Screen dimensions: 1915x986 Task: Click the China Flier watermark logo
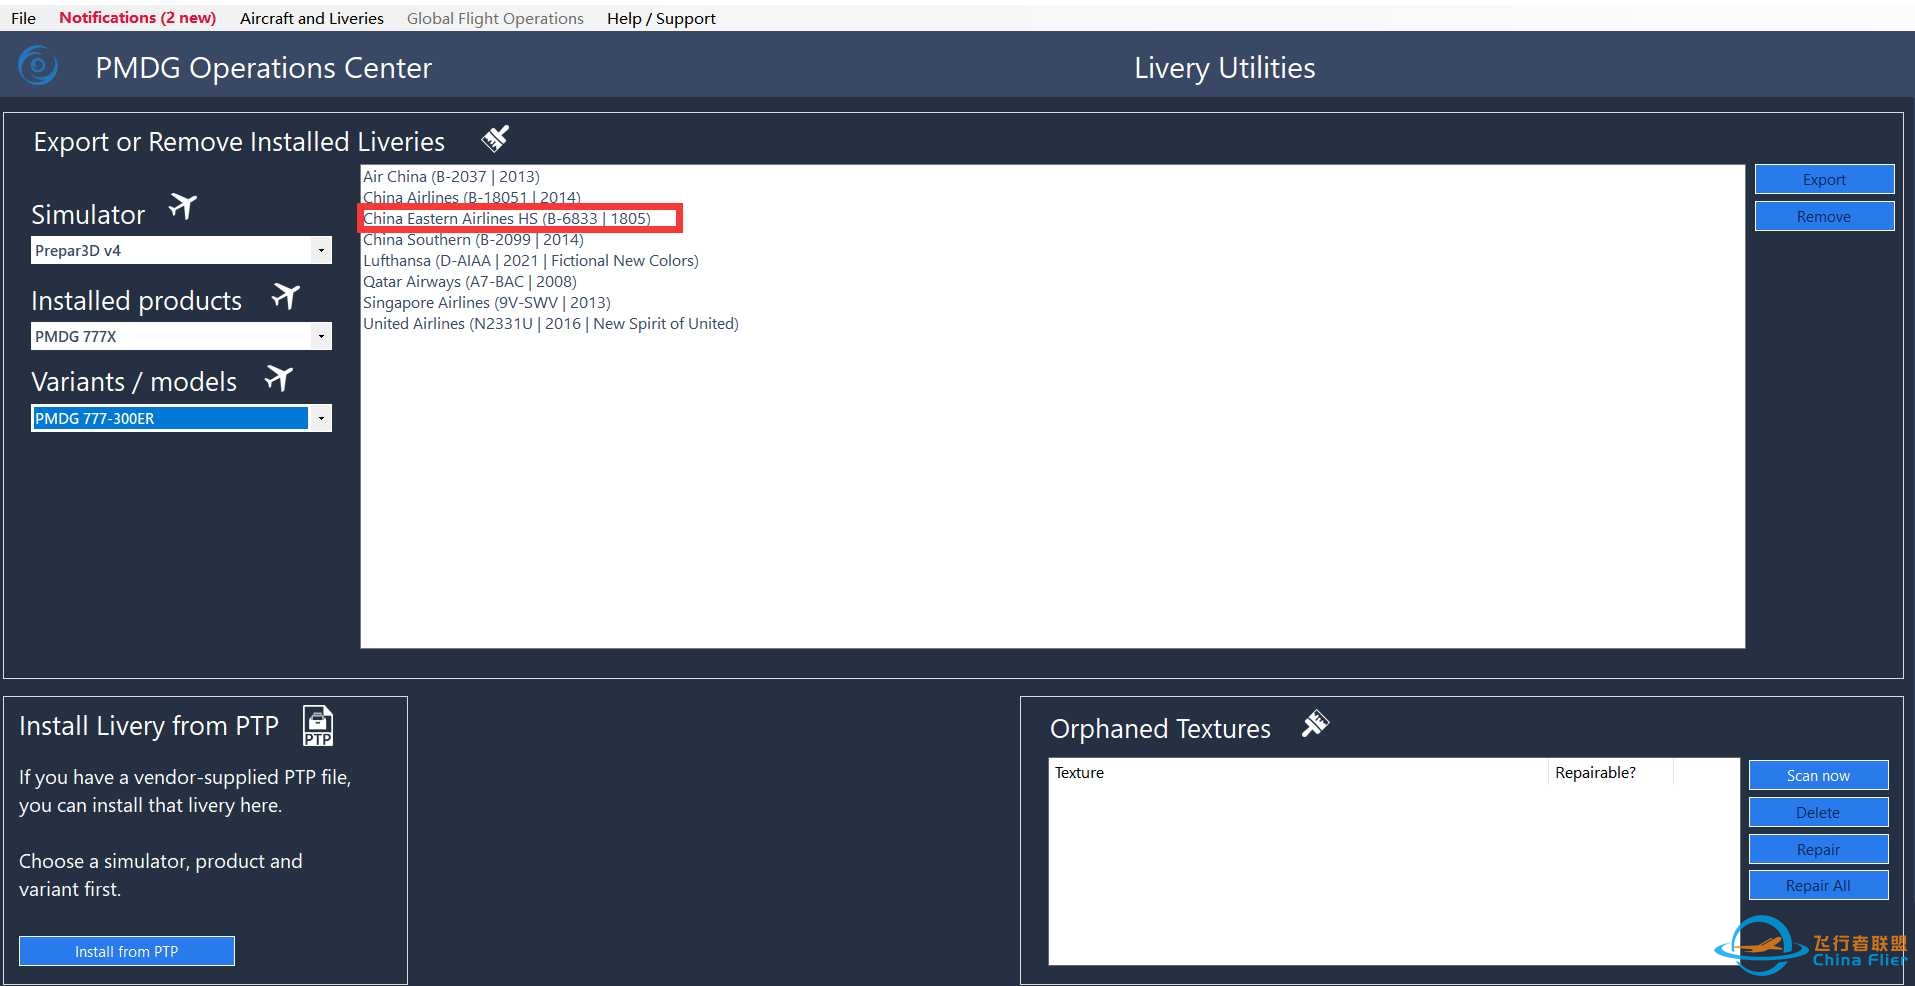pyautogui.click(x=1810, y=945)
